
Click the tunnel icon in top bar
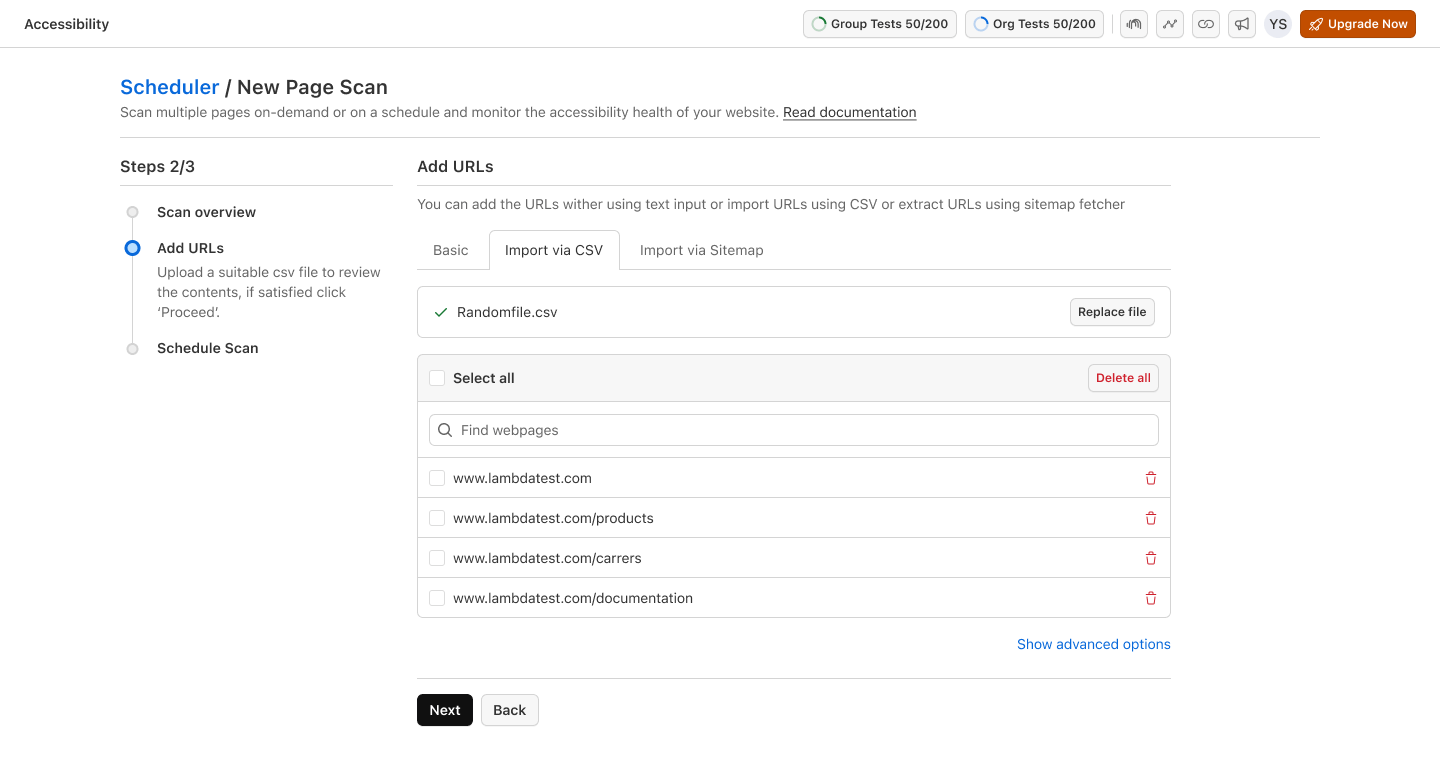click(x=1133, y=24)
